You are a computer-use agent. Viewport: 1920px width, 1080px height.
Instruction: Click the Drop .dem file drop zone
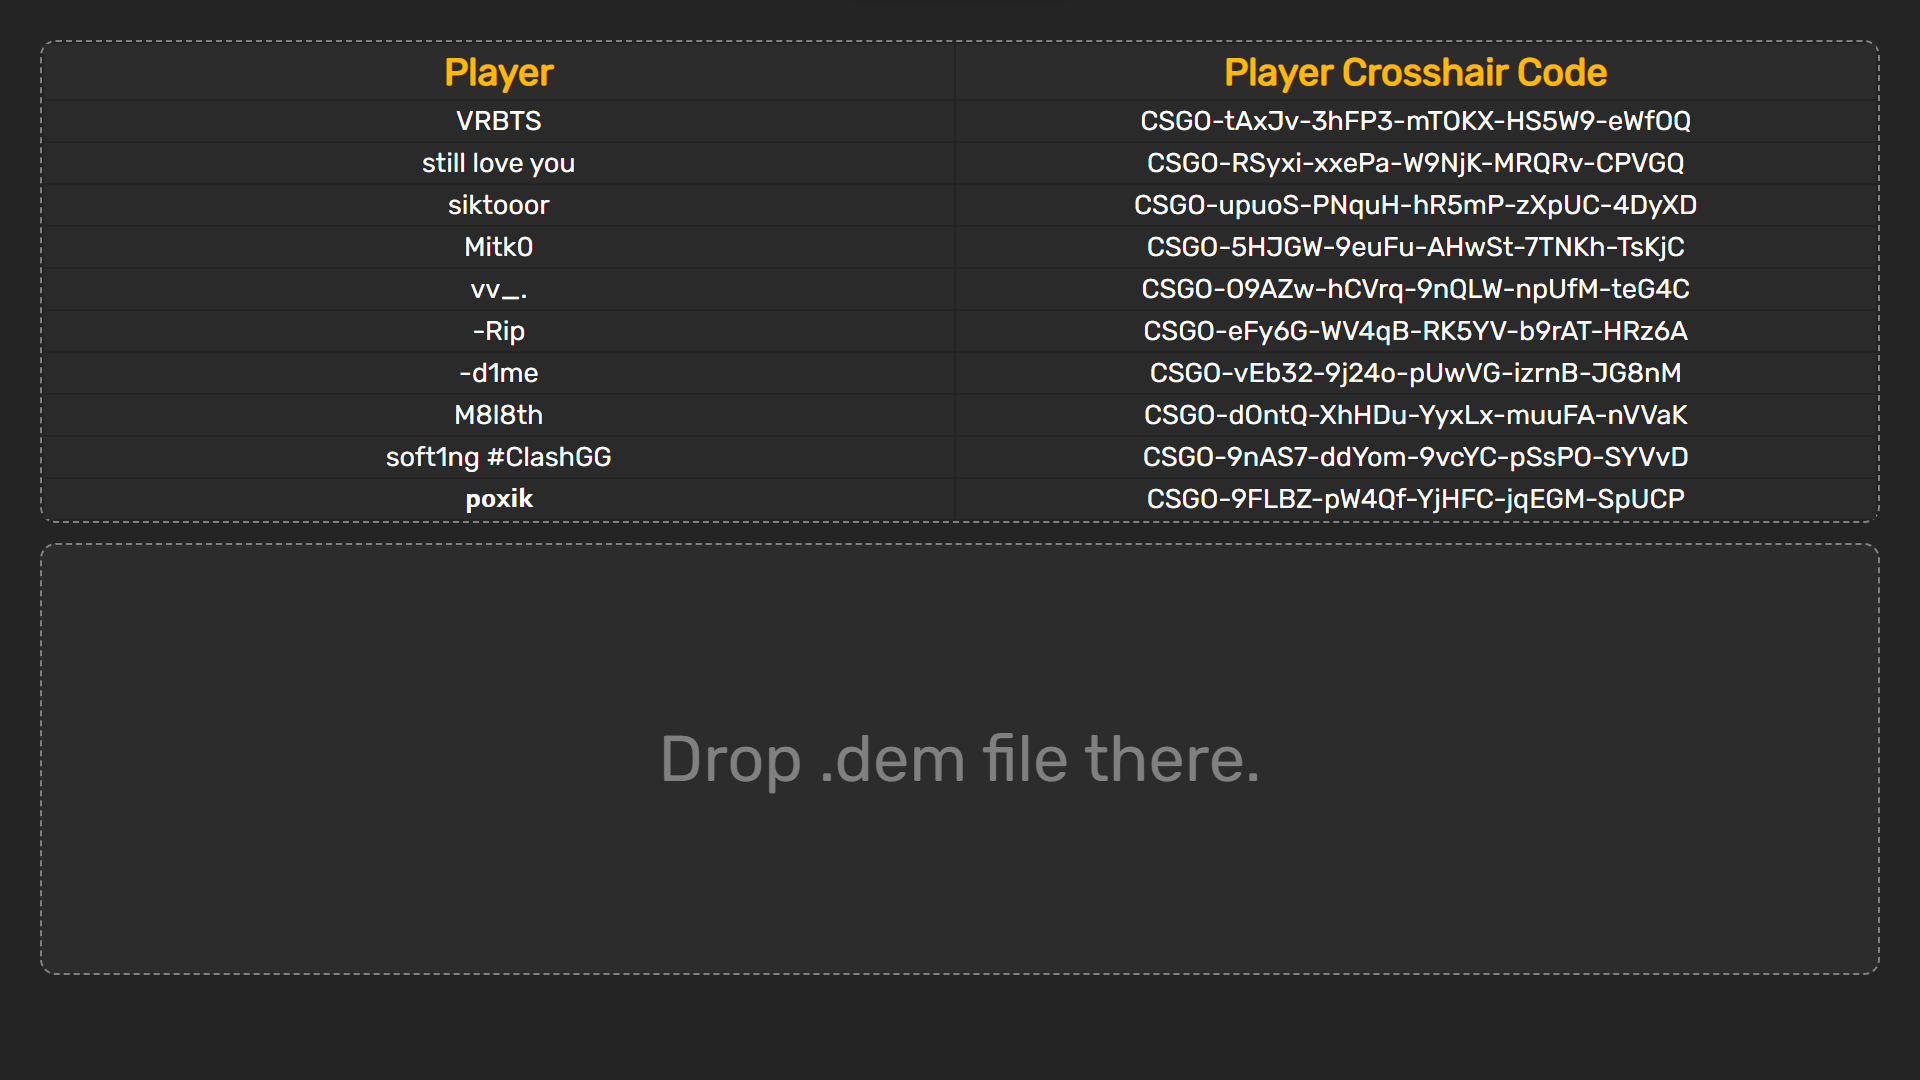tap(960, 759)
